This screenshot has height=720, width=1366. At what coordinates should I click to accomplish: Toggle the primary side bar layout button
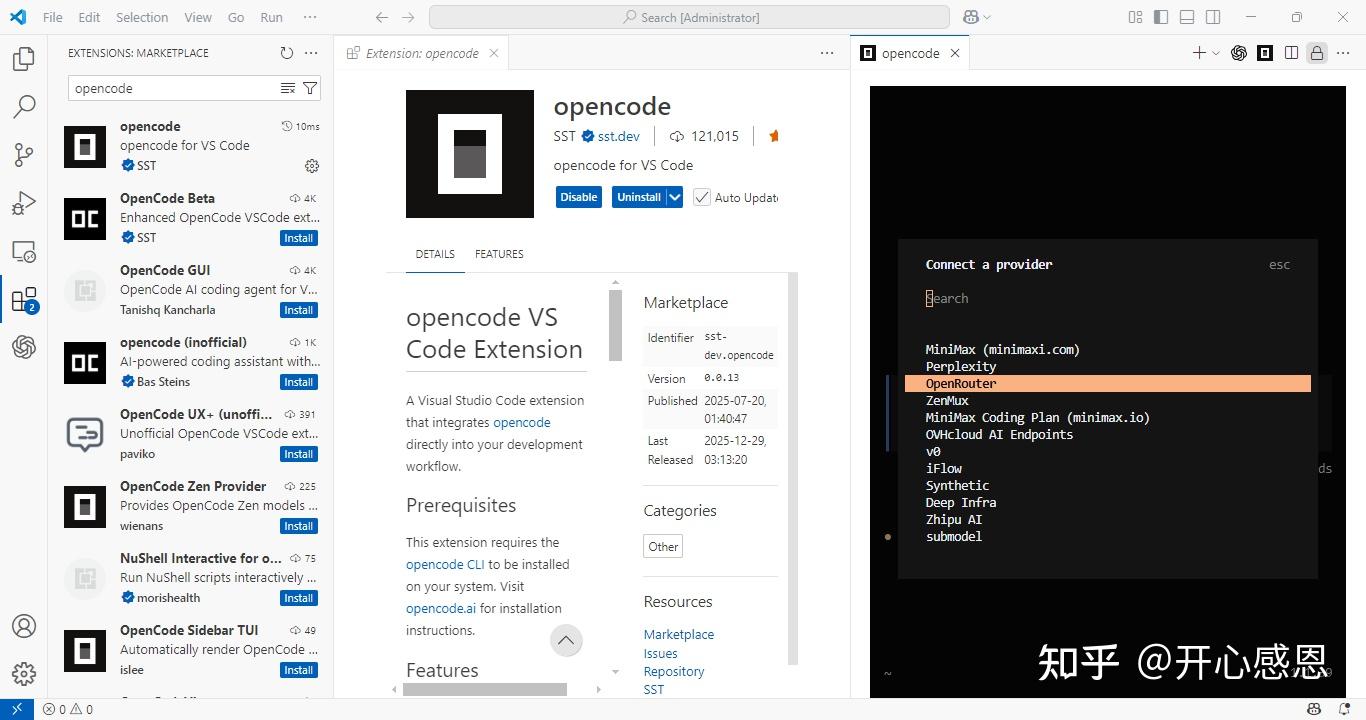pyautogui.click(x=1161, y=17)
